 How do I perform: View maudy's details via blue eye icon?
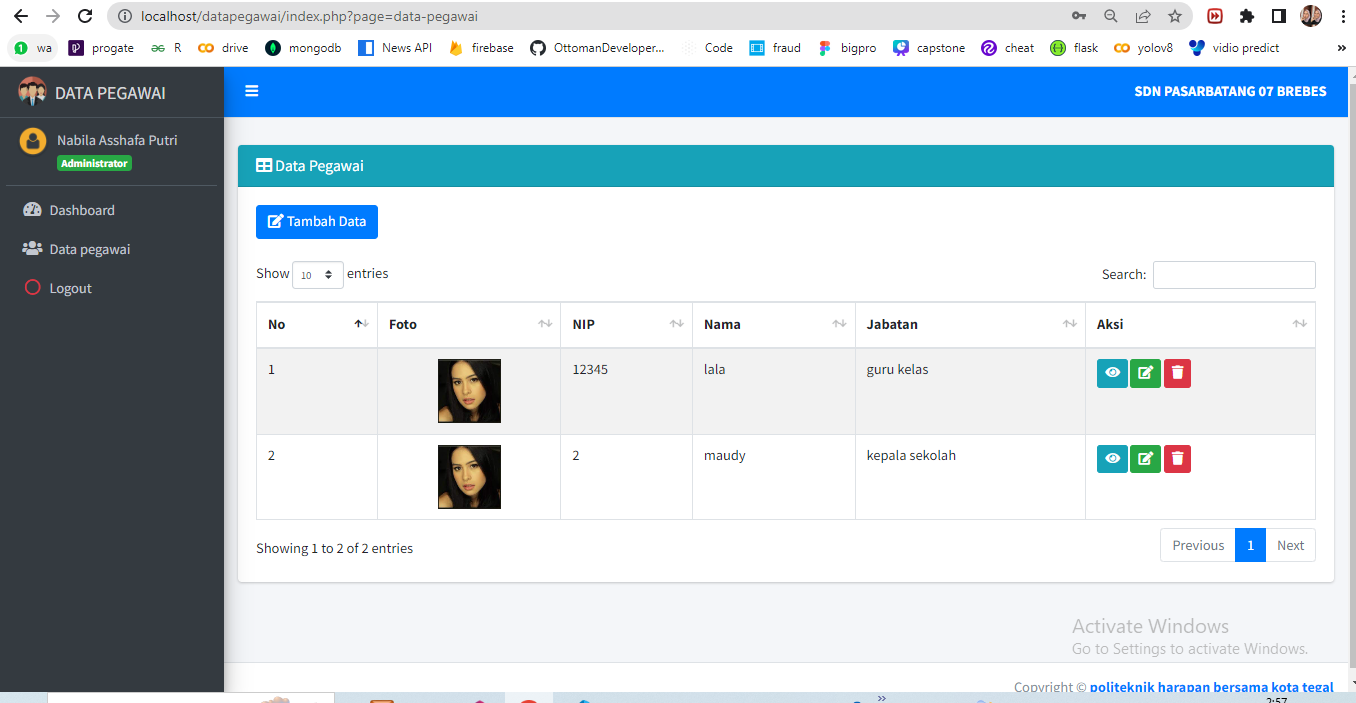pos(1112,458)
